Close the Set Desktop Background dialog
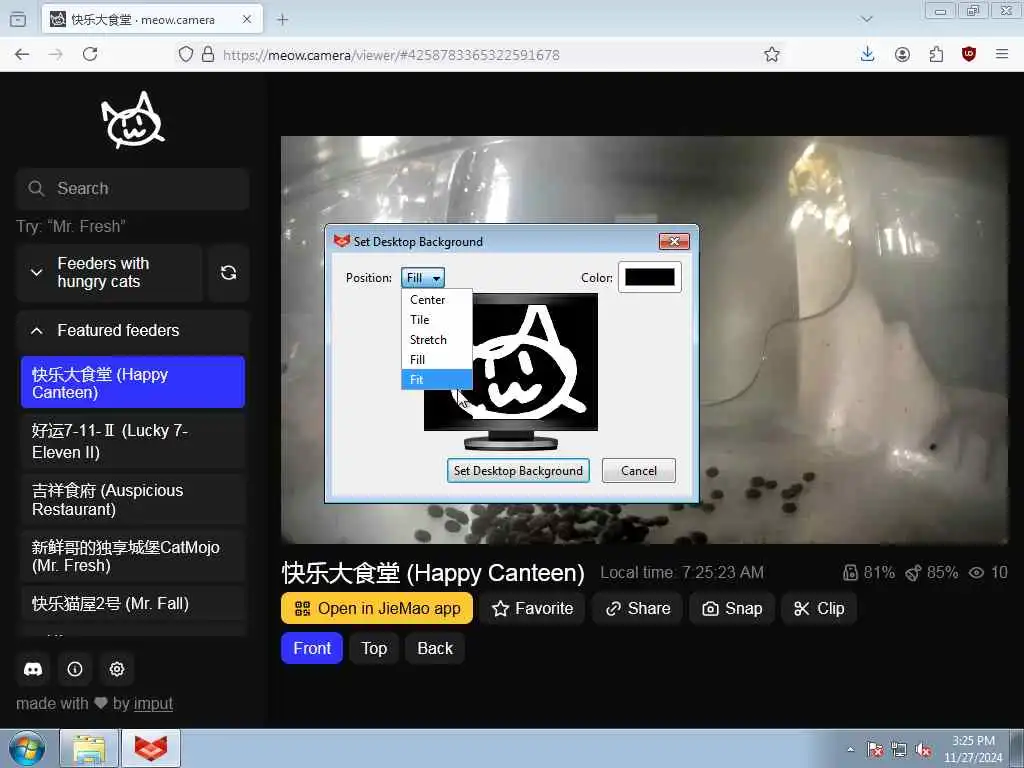This screenshot has height=768, width=1024. tap(674, 242)
